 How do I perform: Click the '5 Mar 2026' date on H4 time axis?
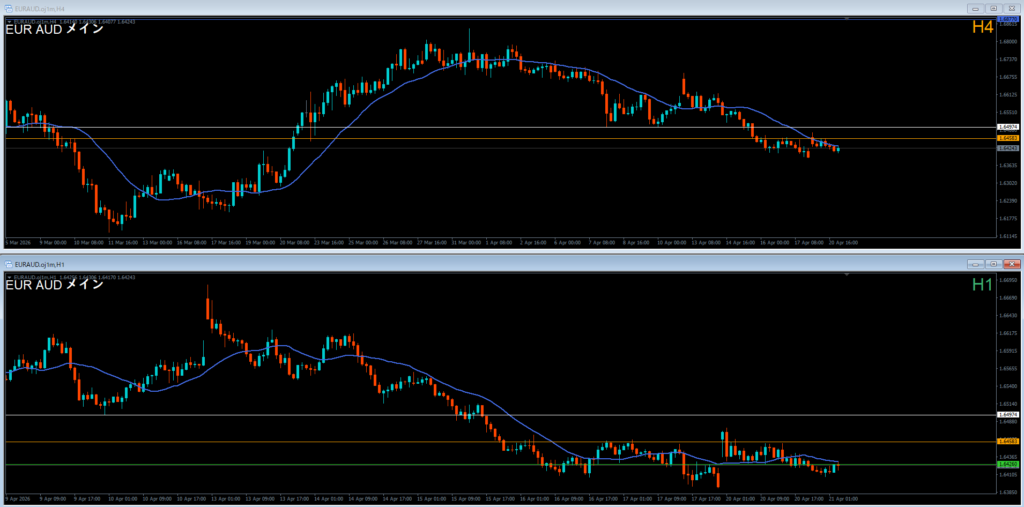[17, 242]
